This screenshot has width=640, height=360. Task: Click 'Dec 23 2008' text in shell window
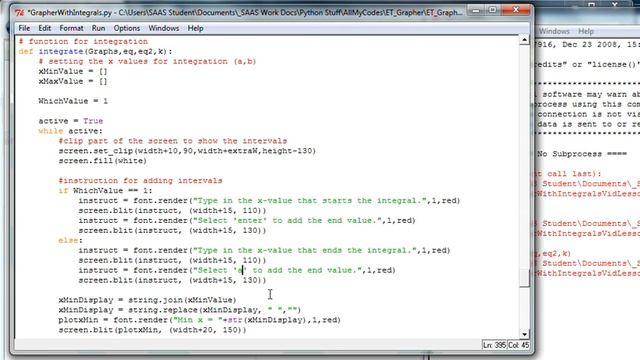point(589,45)
